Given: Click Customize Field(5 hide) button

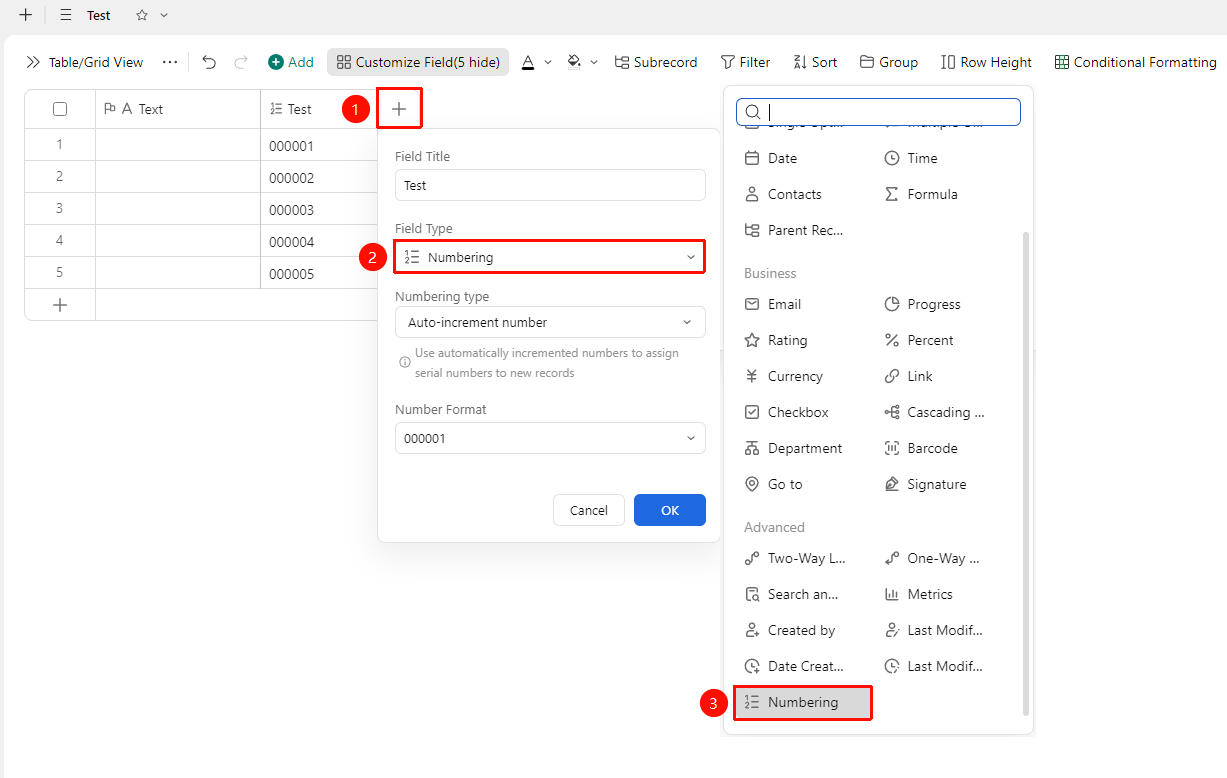Looking at the screenshot, I should coord(418,62).
